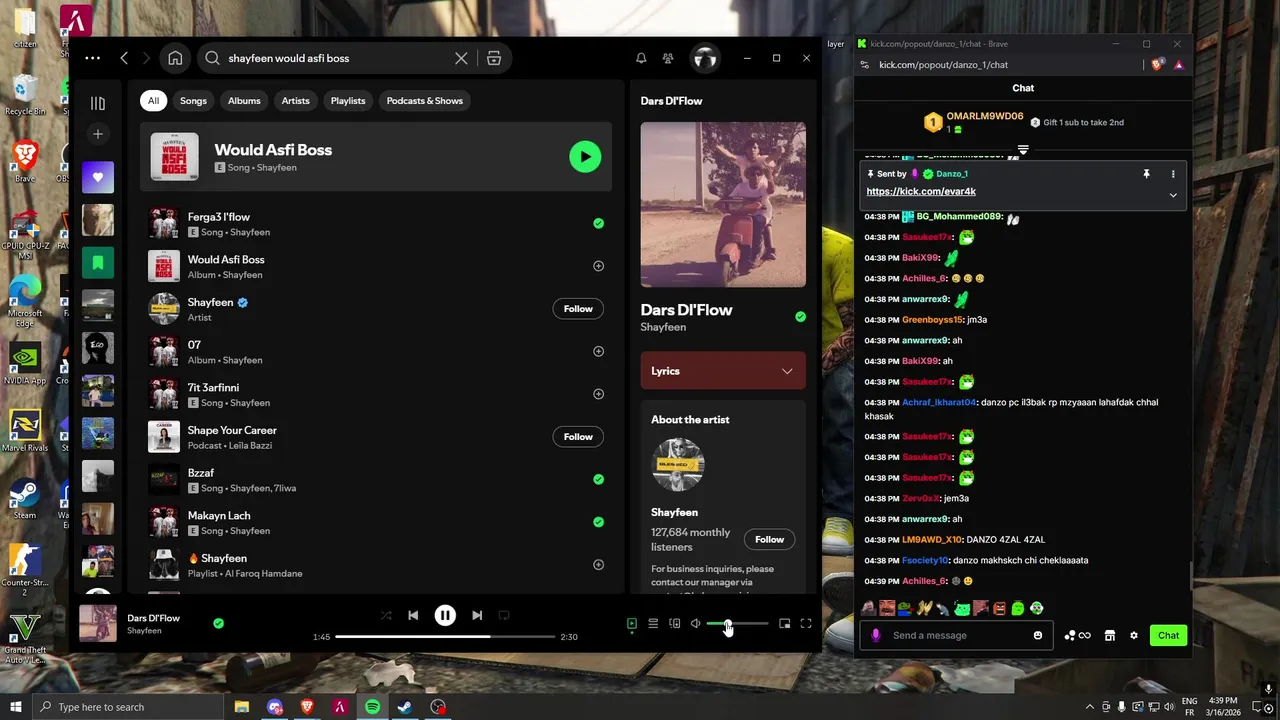
Task: Open Spotify Friend Activity icon
Action: pos(668,58)
